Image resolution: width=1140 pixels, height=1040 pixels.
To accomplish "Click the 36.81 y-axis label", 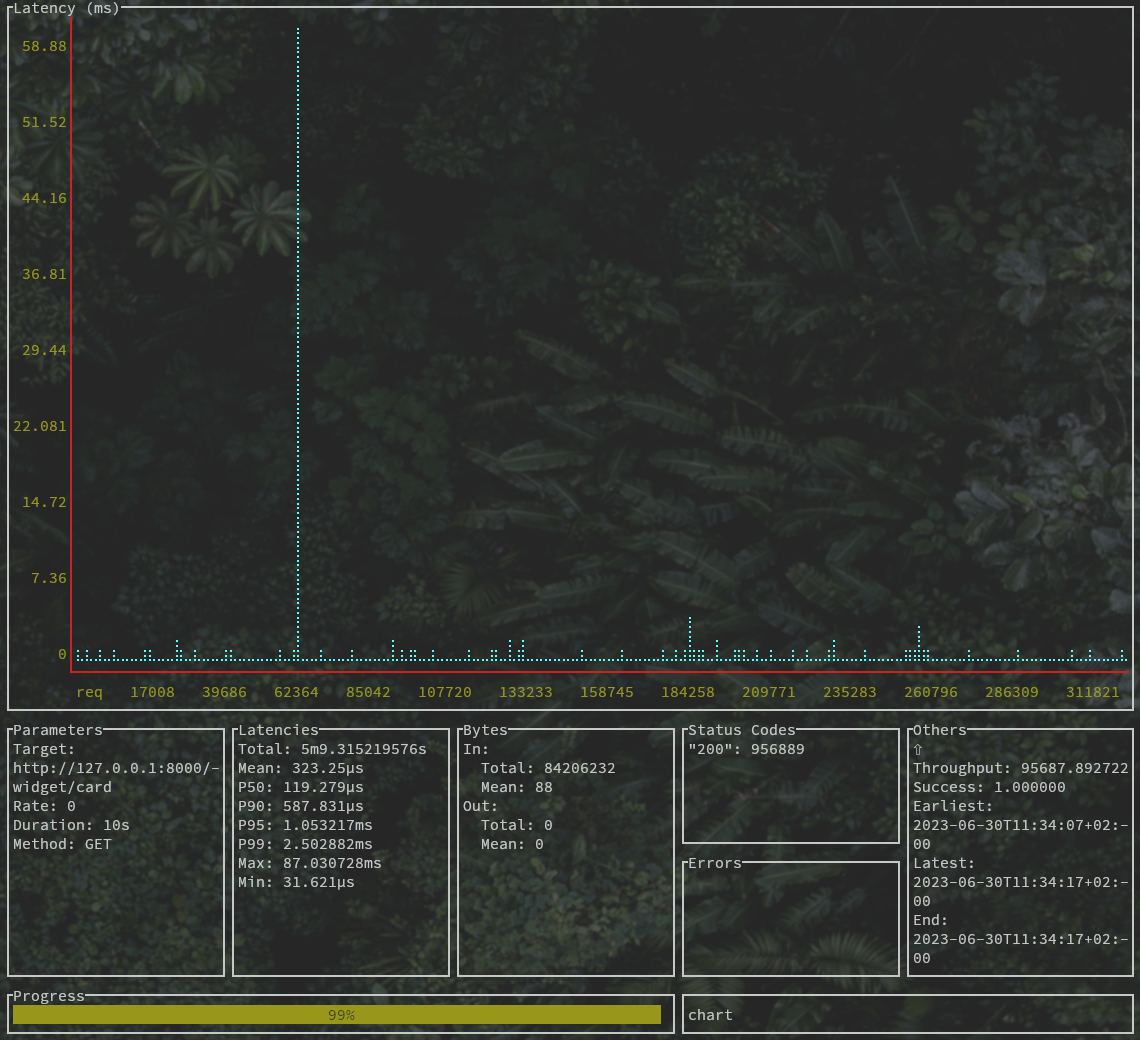I will pyautogui.click(x=44, y=273).
